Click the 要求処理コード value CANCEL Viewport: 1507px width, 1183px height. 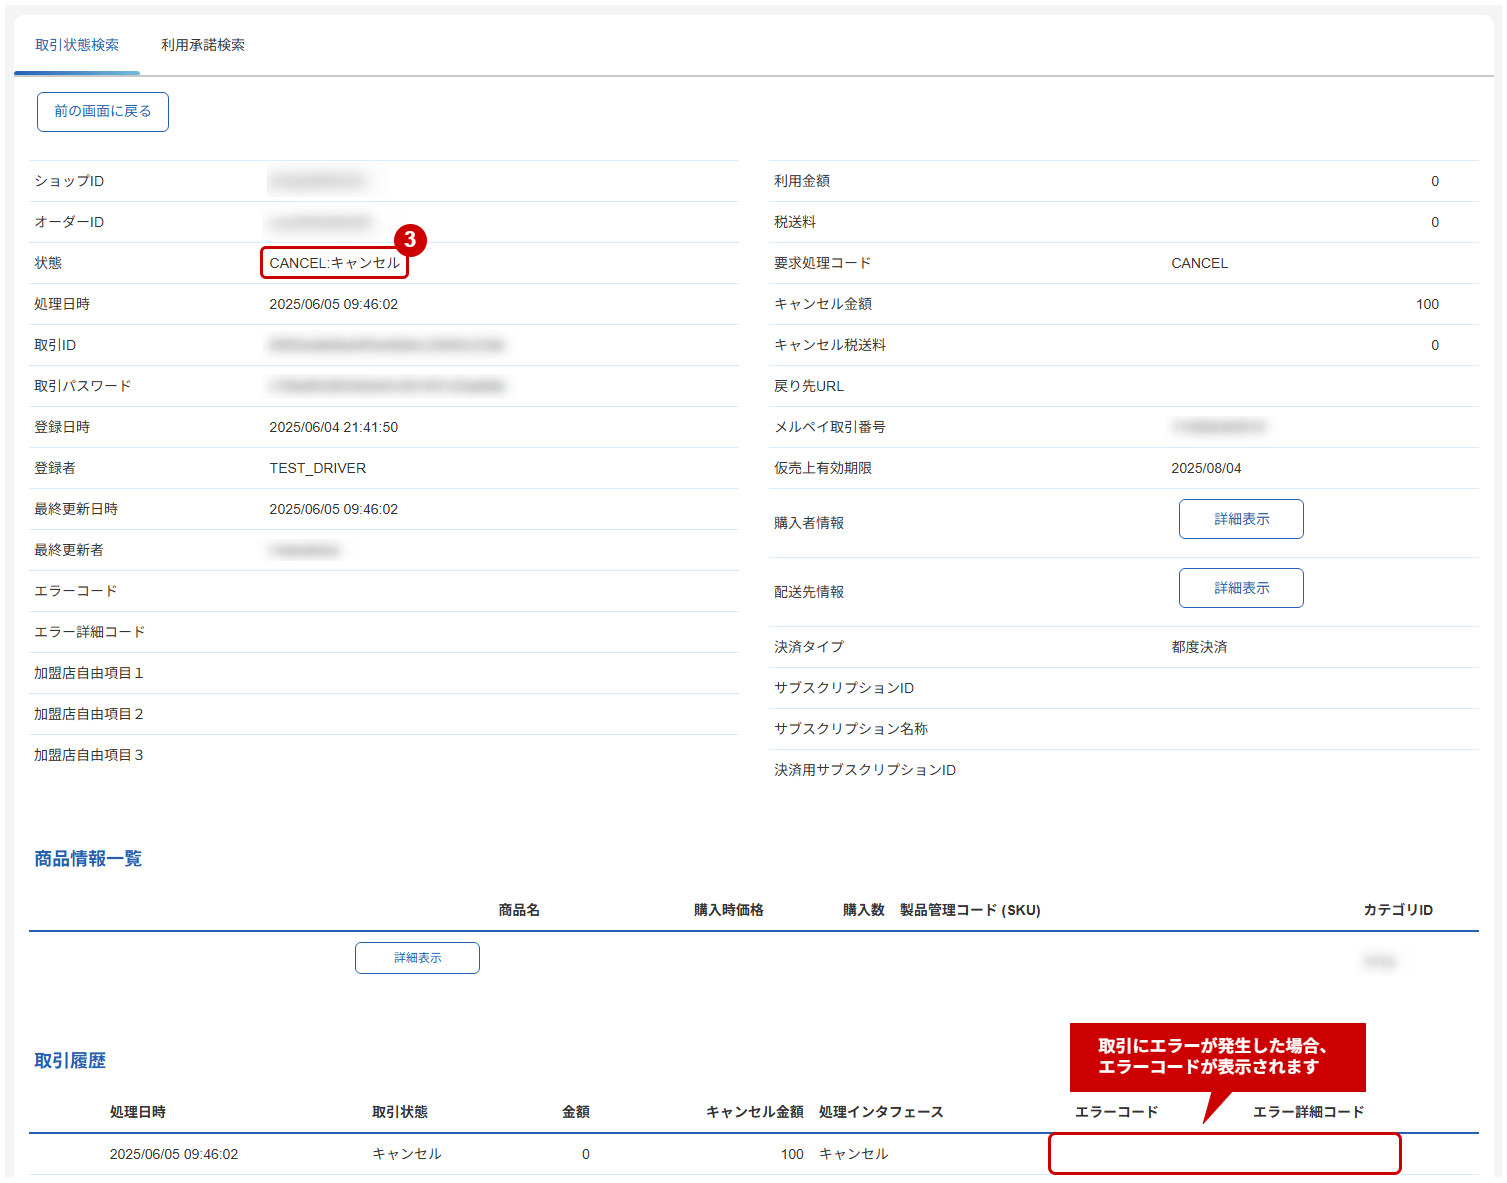1199,263
